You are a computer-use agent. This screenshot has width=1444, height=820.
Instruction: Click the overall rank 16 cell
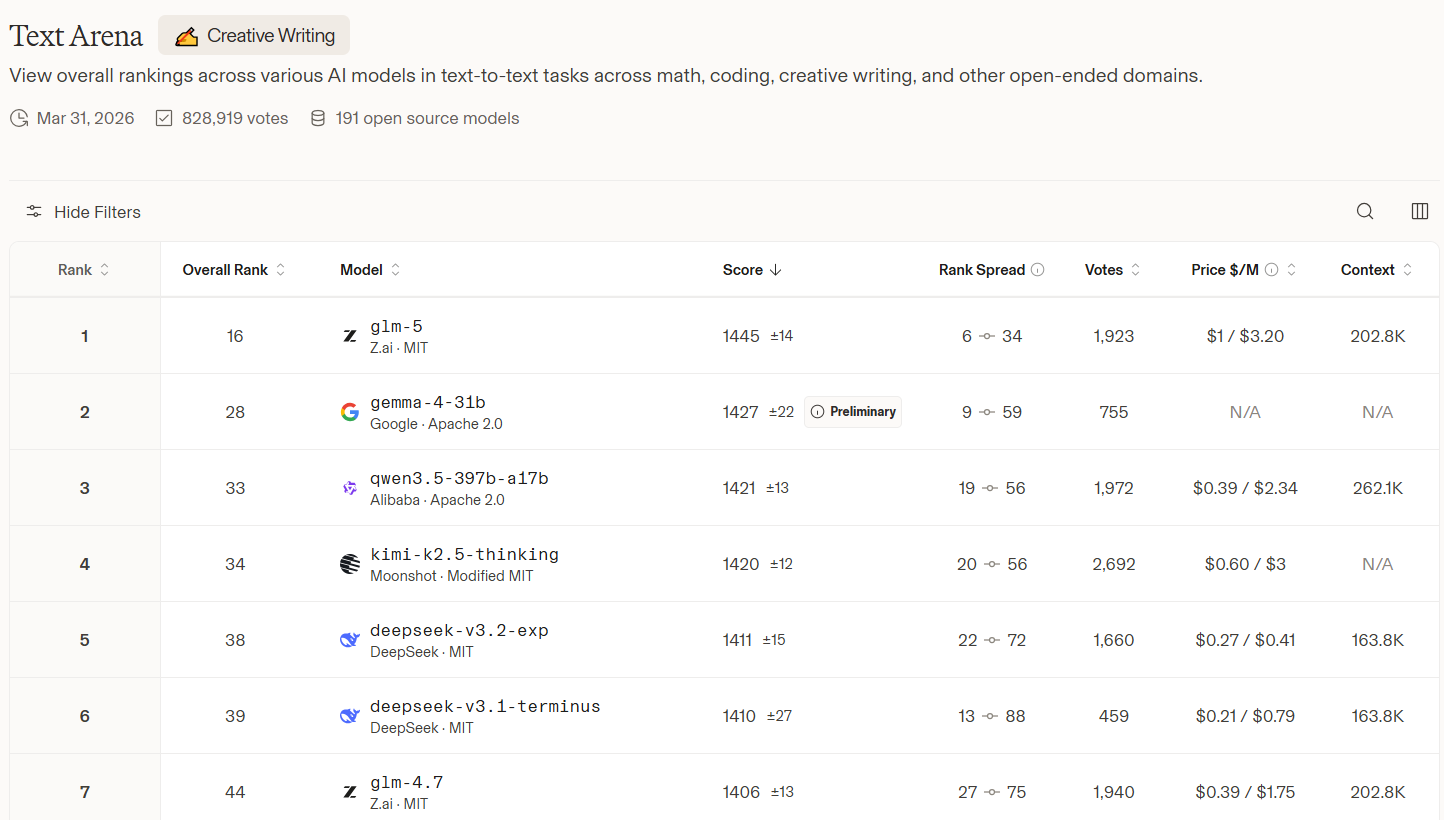coord(235,336)
